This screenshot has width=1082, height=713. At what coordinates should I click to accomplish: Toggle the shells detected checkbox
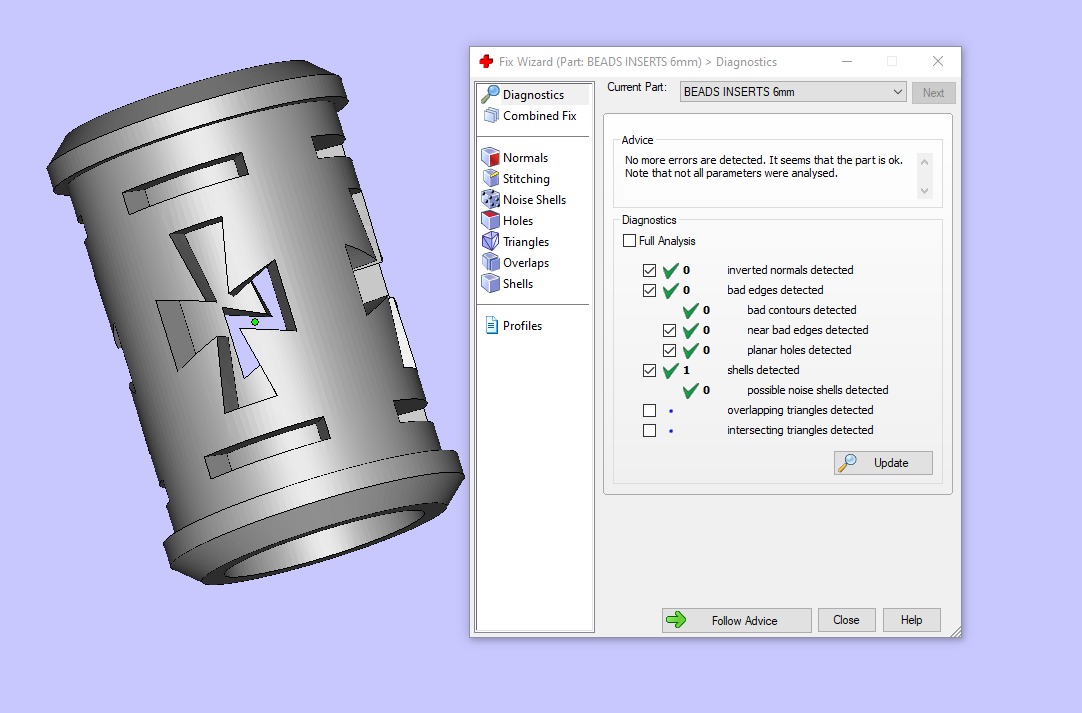[649, 370]
